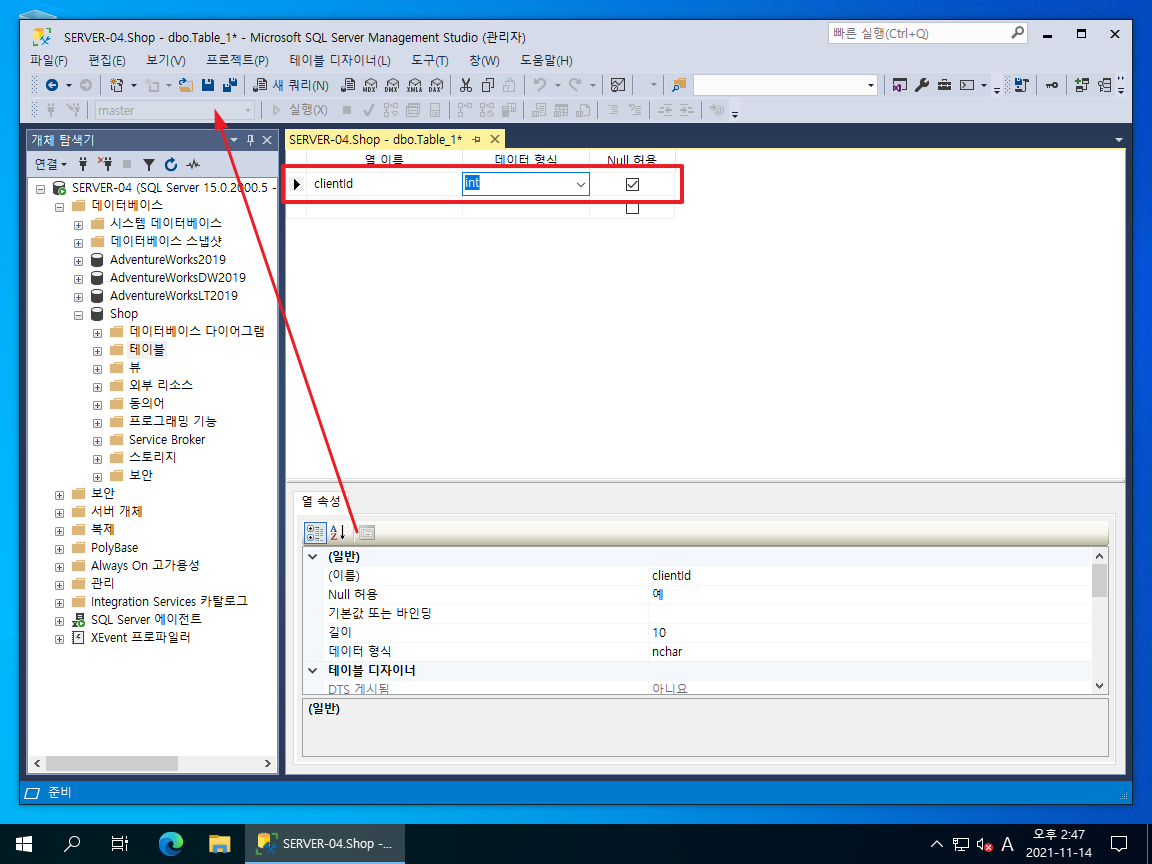The width and height of the screenshot is (1152, 864).
Task: Open Windows Start menu
Action: click(x=24, y=843)
